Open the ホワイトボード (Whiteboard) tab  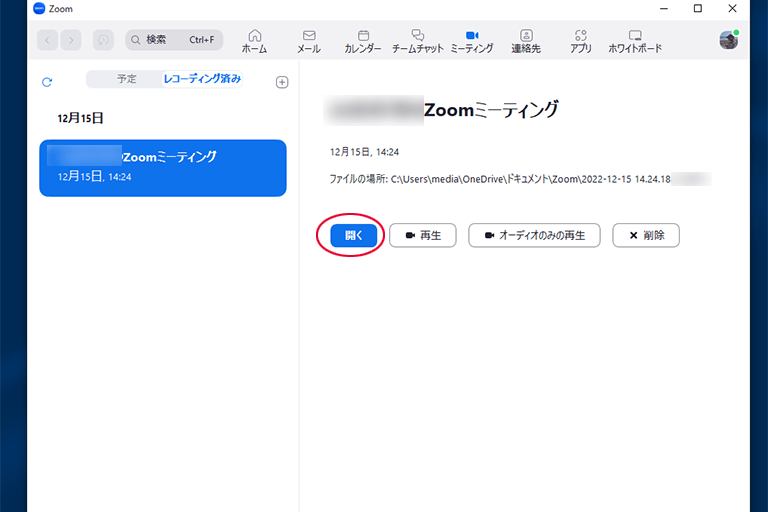tap(635, 41)
